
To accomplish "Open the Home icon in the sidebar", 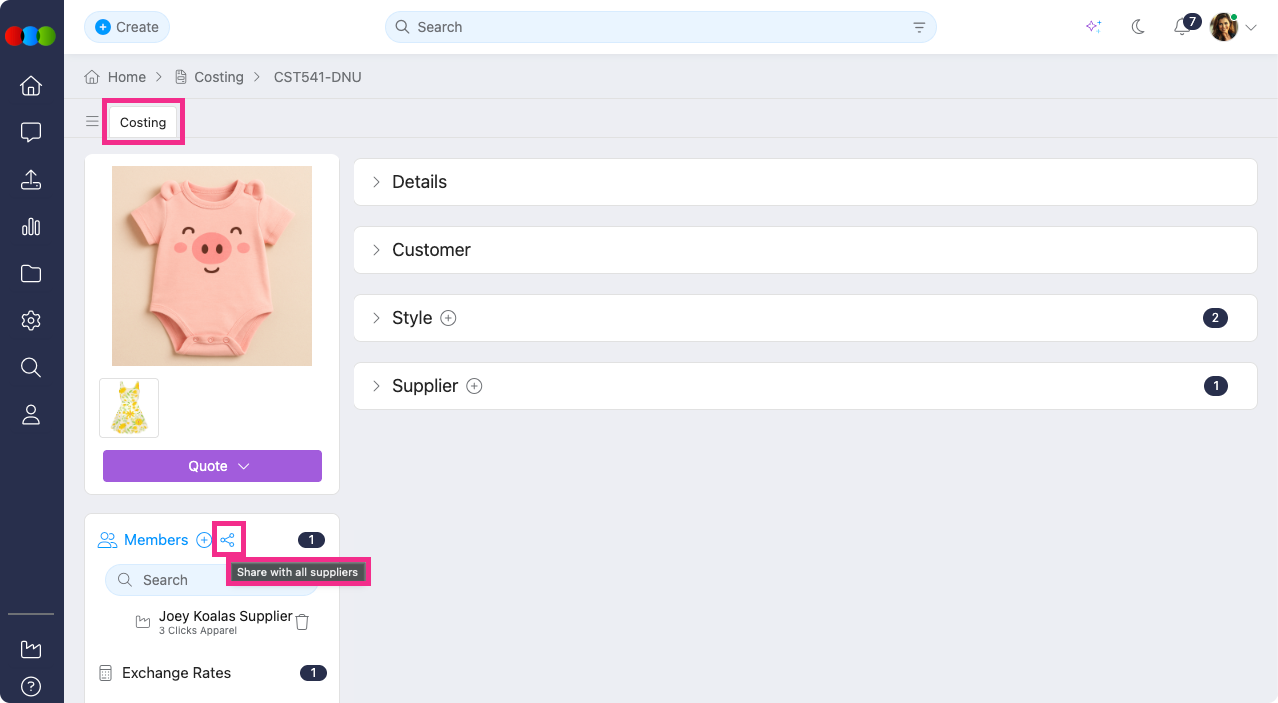I will click(x=31, y=86).
